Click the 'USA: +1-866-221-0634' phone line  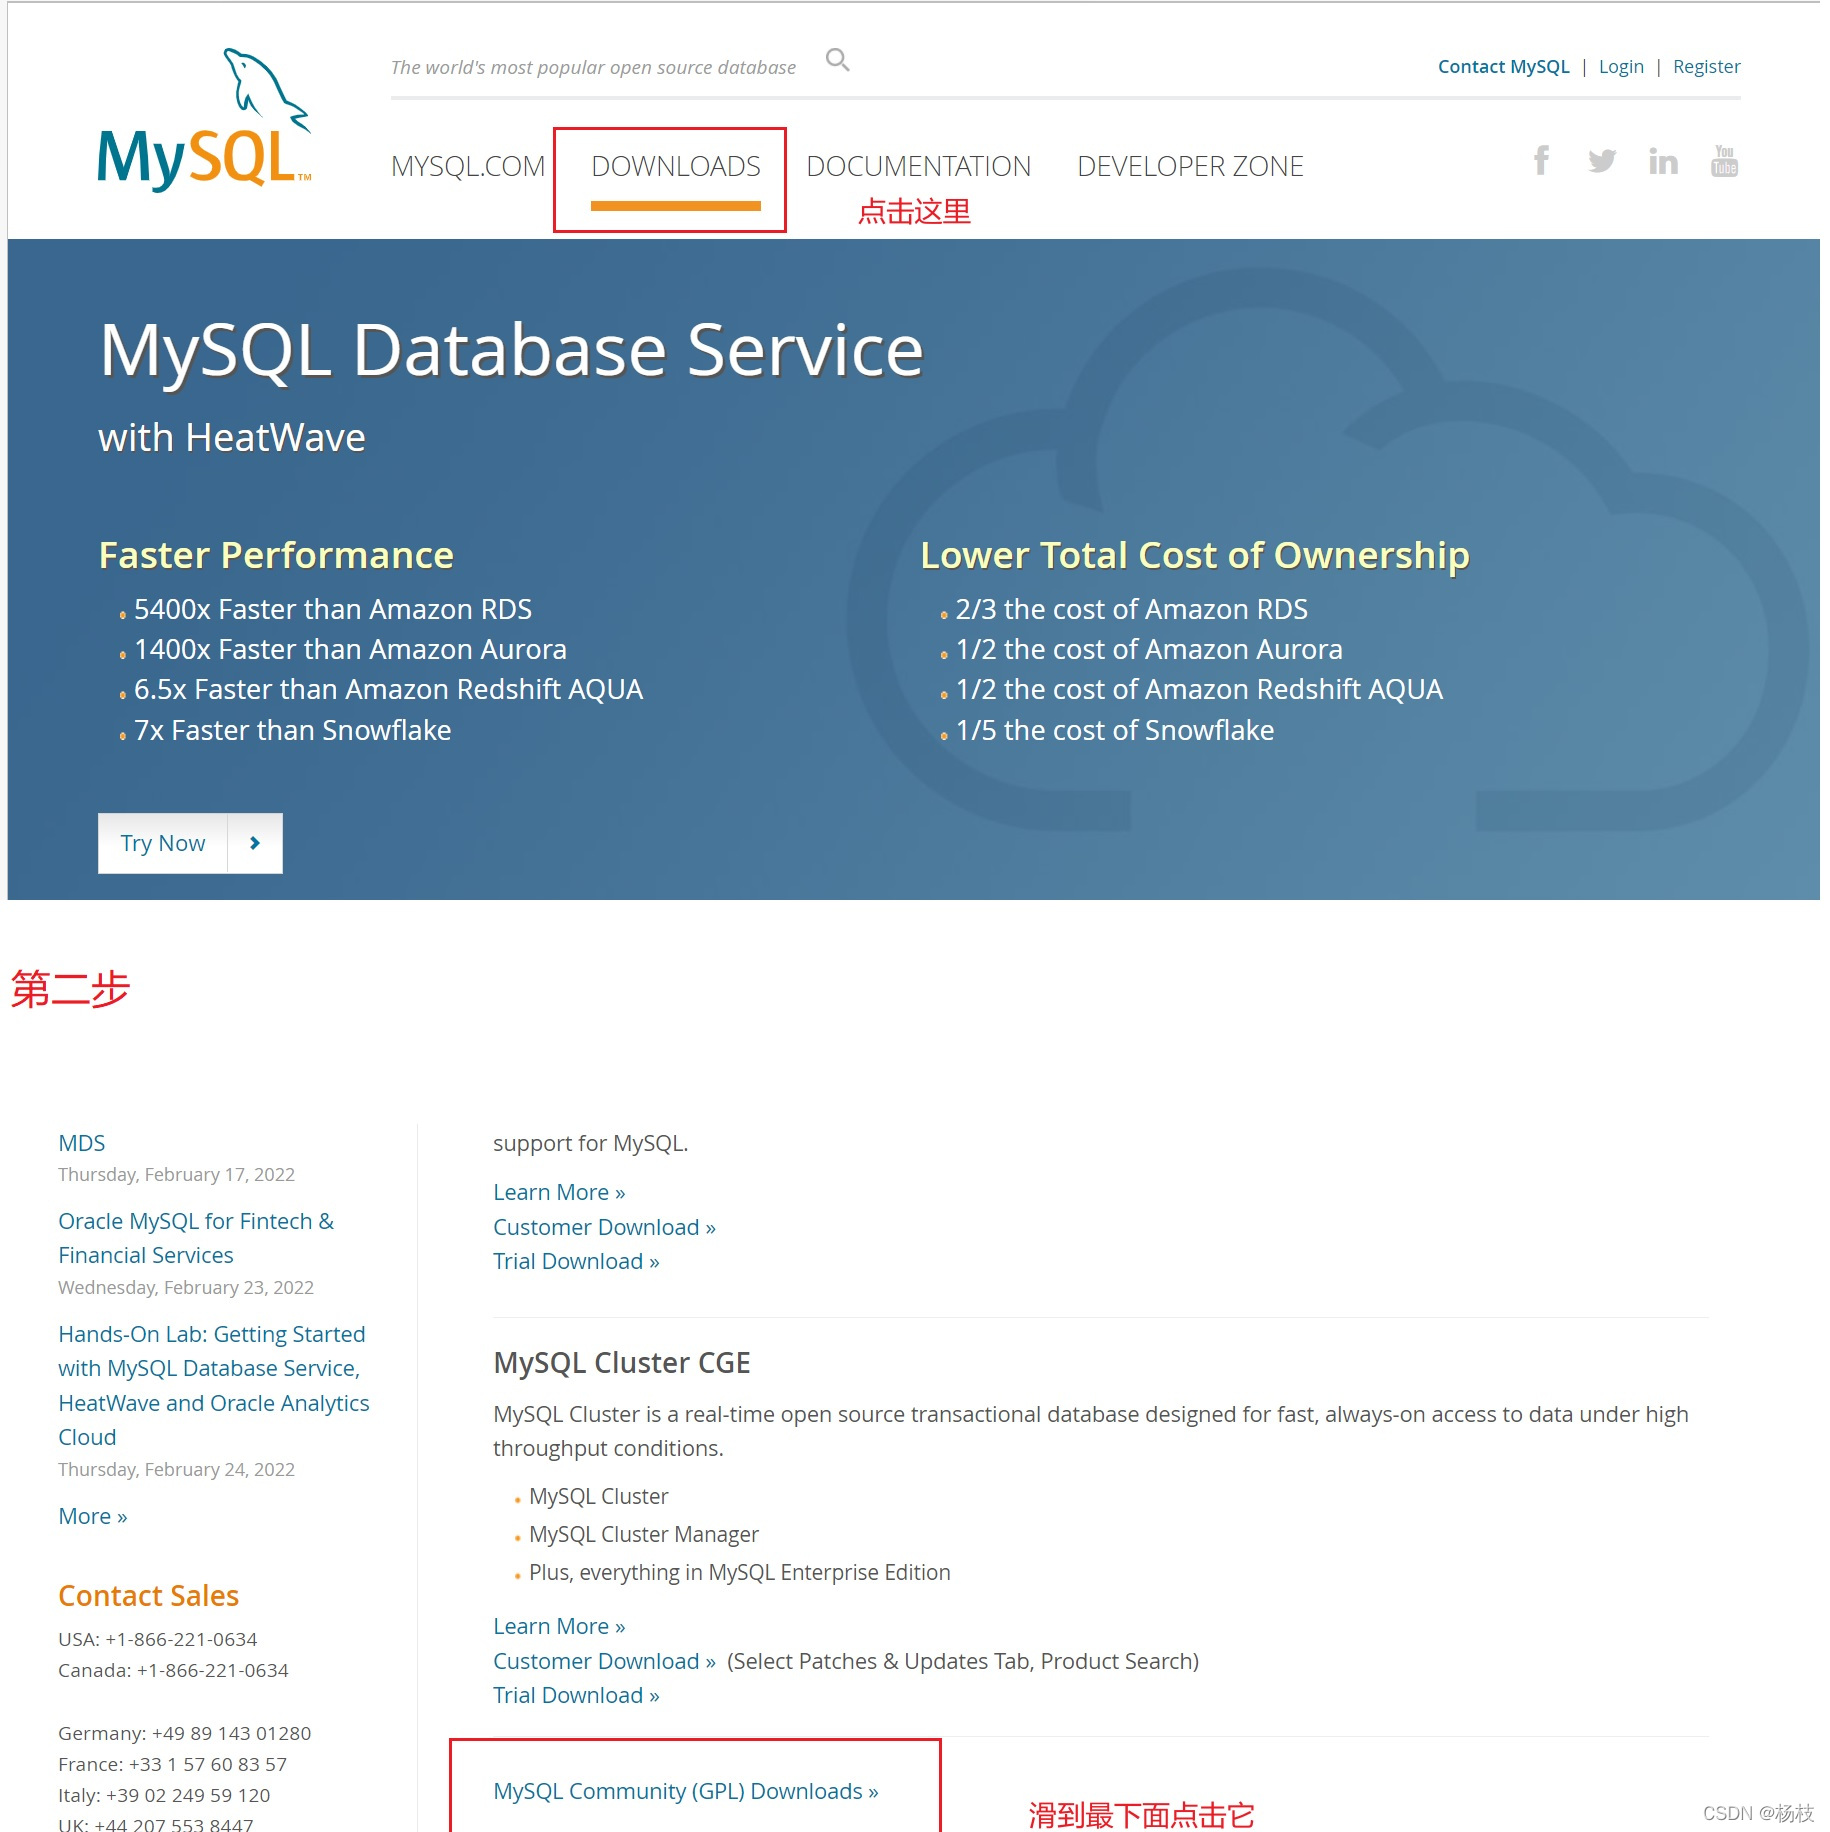pos(157,1639)
